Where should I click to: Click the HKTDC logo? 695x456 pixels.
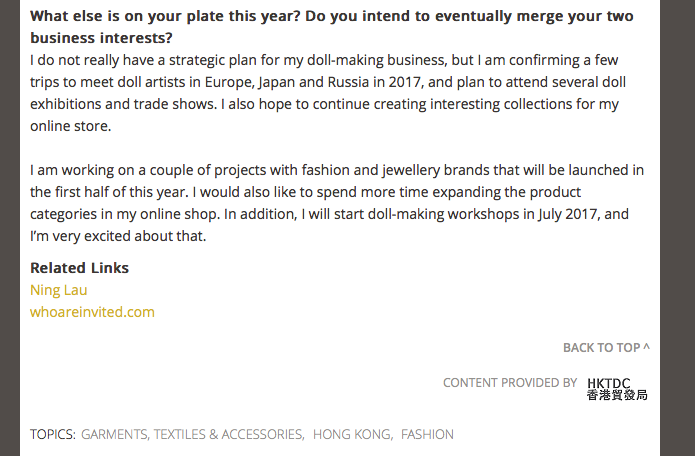[x=609, y=383]
